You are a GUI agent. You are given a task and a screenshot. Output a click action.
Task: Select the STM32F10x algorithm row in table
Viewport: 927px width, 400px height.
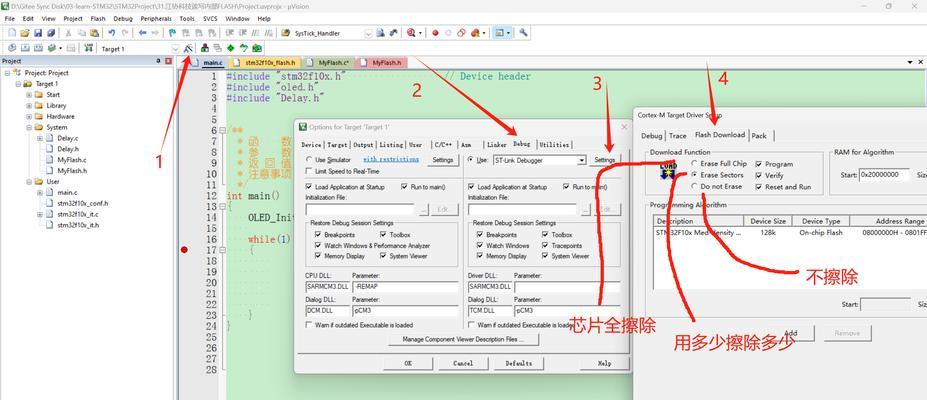pyautogui.click(x=791, y=233)
